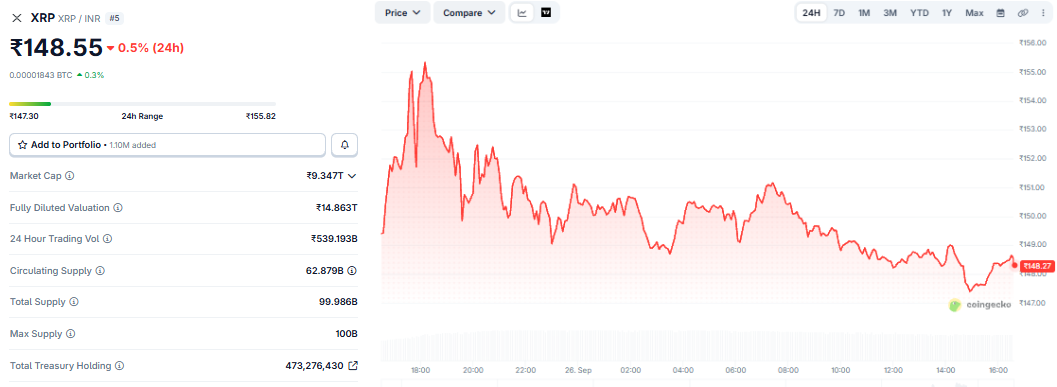This screenshot has width=1057, height=387.
Task: Click the price alert bell icon
Action: (x=344, y=145)
